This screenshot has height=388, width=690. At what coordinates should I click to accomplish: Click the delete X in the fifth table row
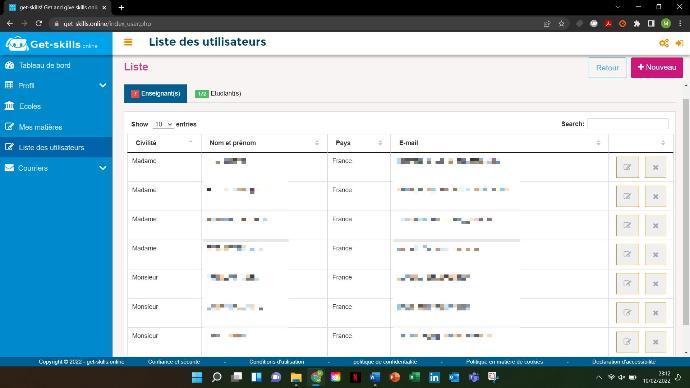[655, 284]
